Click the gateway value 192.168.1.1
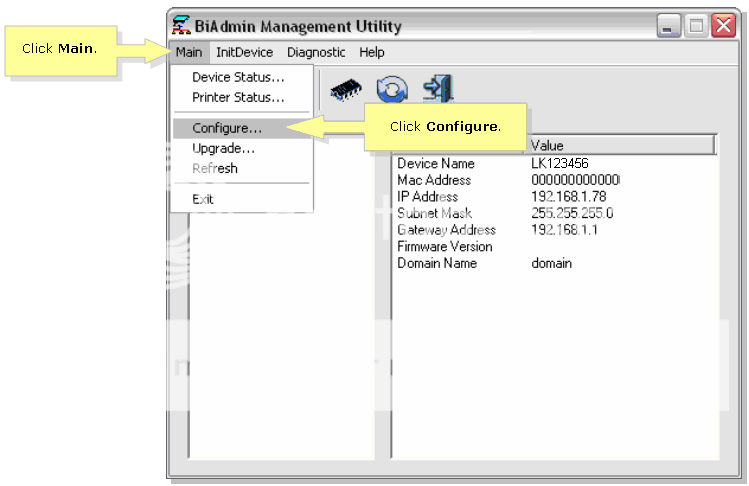749x486 pixels. pyautogui.click(x=564, y=230)
